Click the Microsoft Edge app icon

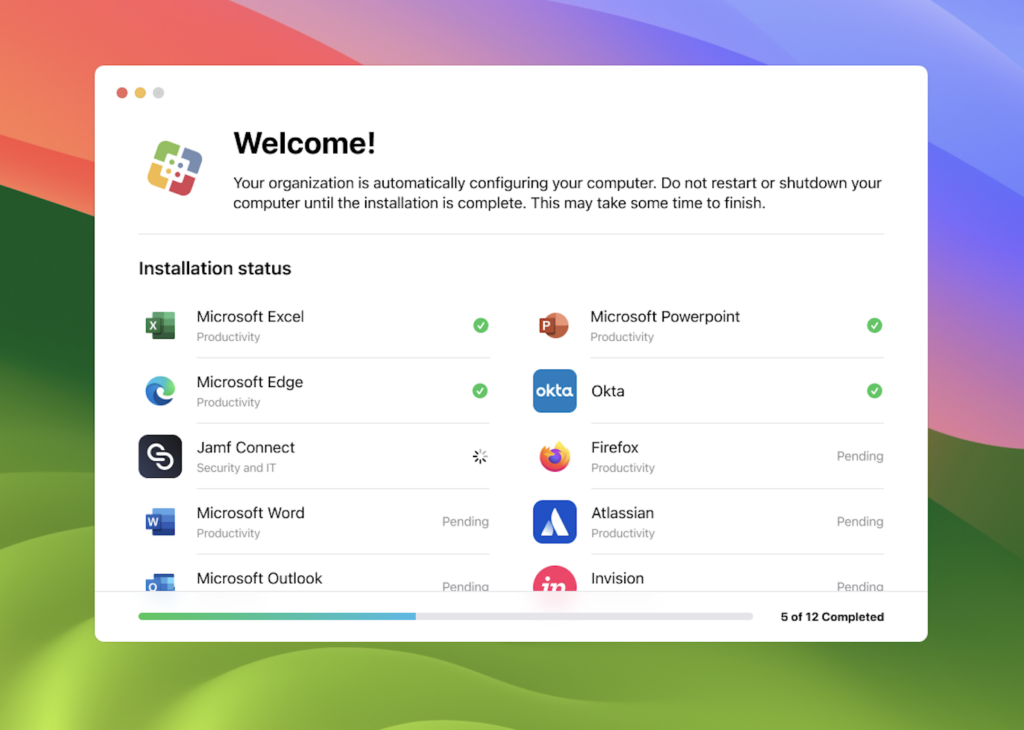click(x=160, y=390)
